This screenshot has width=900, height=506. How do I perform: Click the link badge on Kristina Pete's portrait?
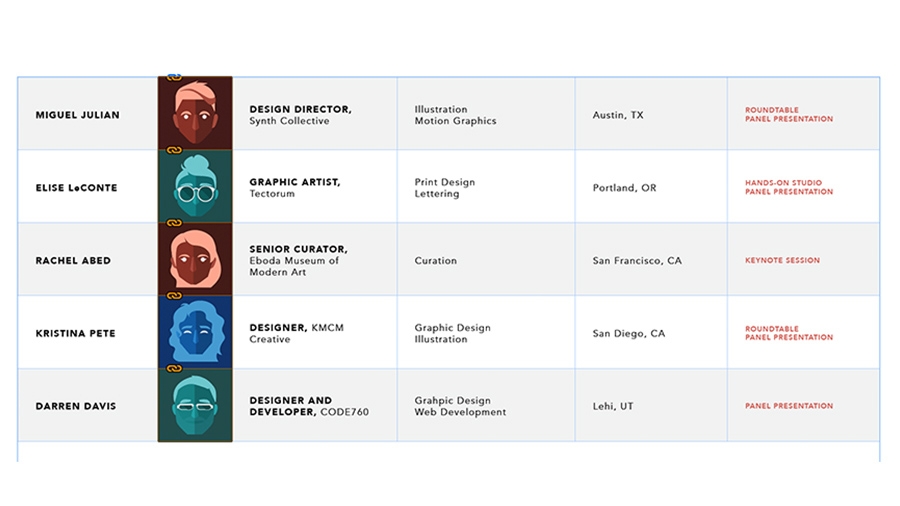tap(174, 295)
